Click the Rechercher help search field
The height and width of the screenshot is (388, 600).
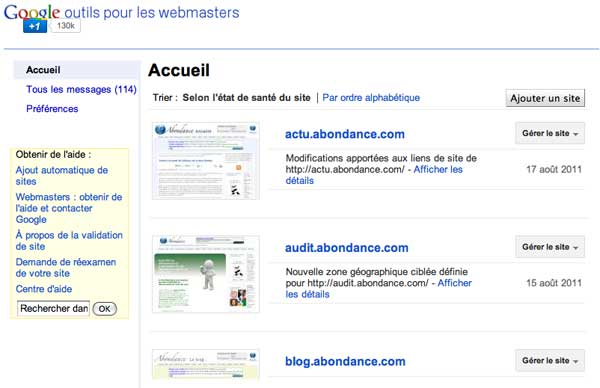[54, 308]
